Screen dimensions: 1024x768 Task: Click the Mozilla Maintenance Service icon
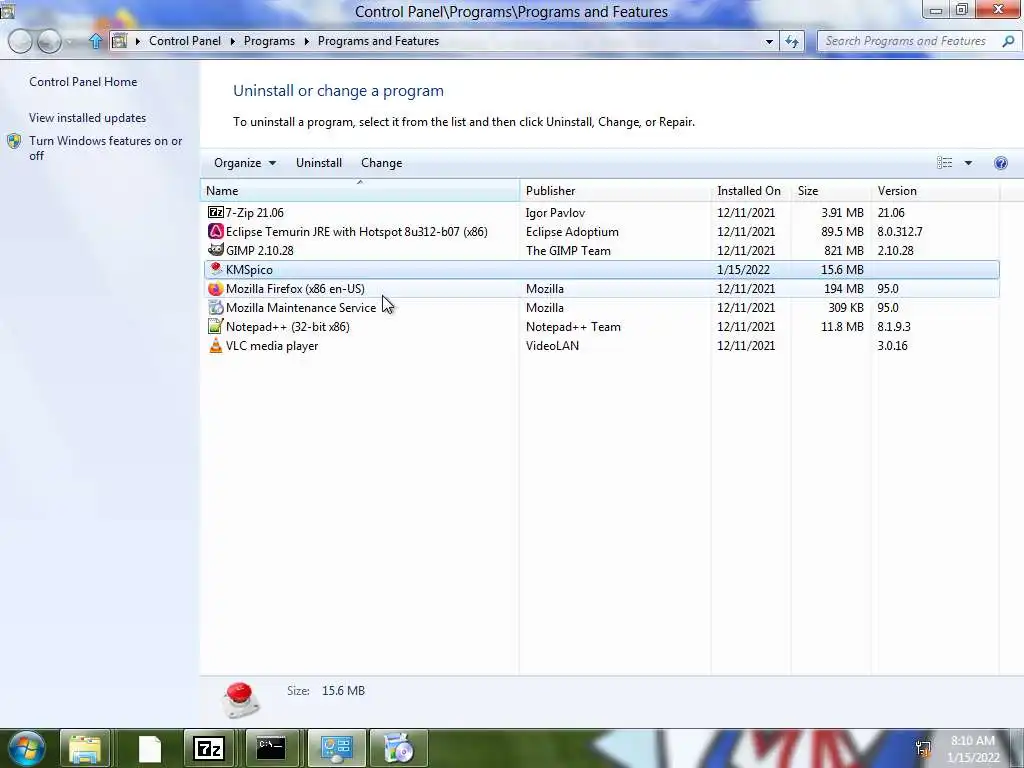[x=216, y=307]
